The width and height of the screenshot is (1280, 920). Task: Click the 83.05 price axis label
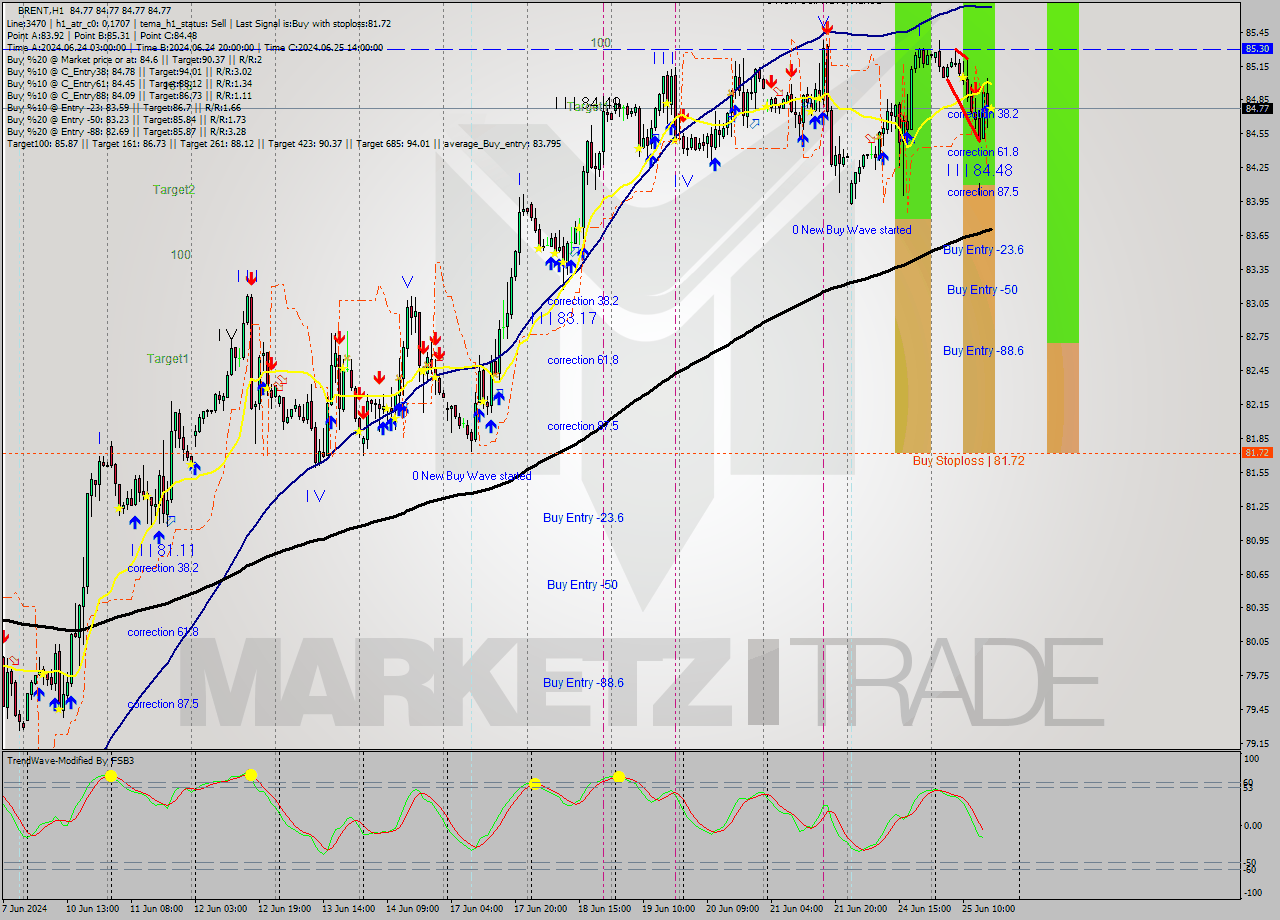tap(1258, 303)
